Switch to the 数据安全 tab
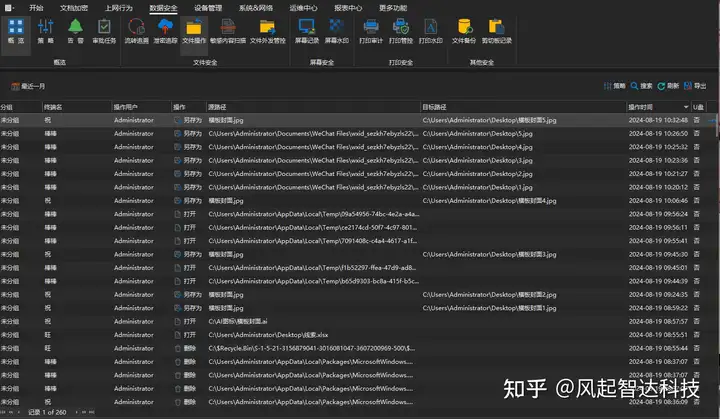Screen dimensions: 720x419 point(163,8)
